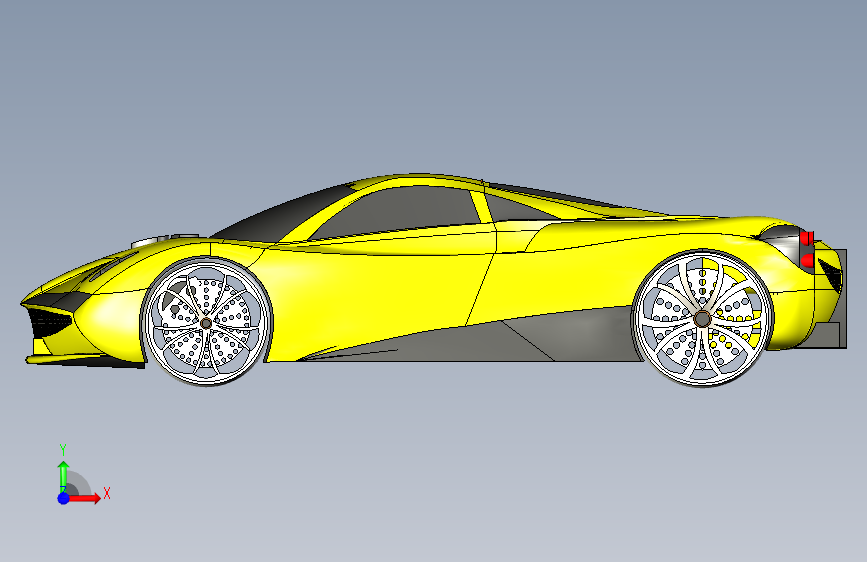Pick the small rear quarter window
Screen dimensions: 867x562
click(517, 209)
